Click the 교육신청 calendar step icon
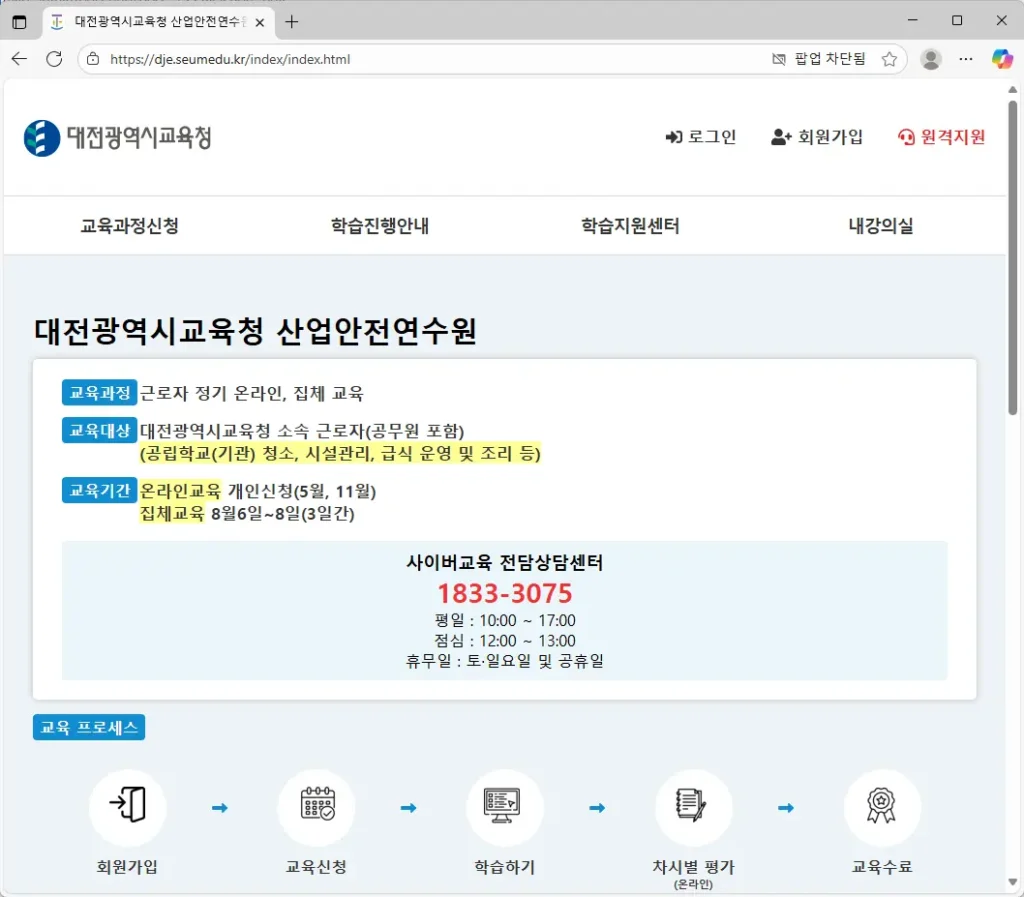The width and height of the screenshot is (1024, 897). click(317, 808)
